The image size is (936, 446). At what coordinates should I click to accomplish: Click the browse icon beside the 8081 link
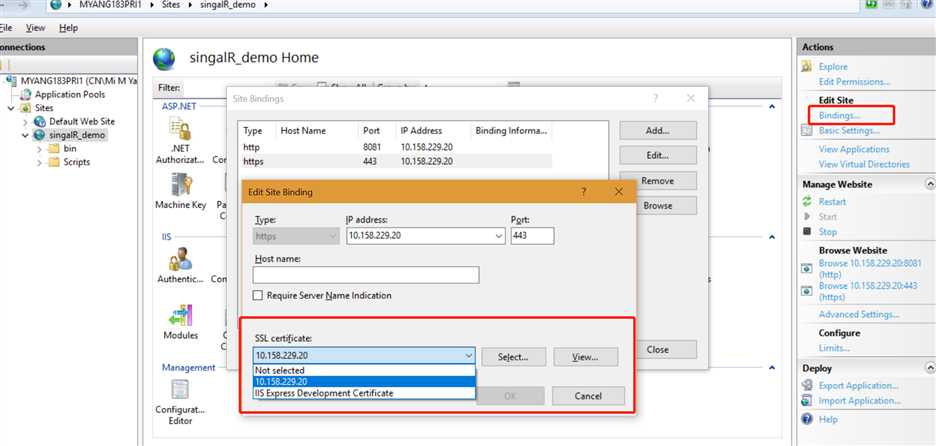807,269
